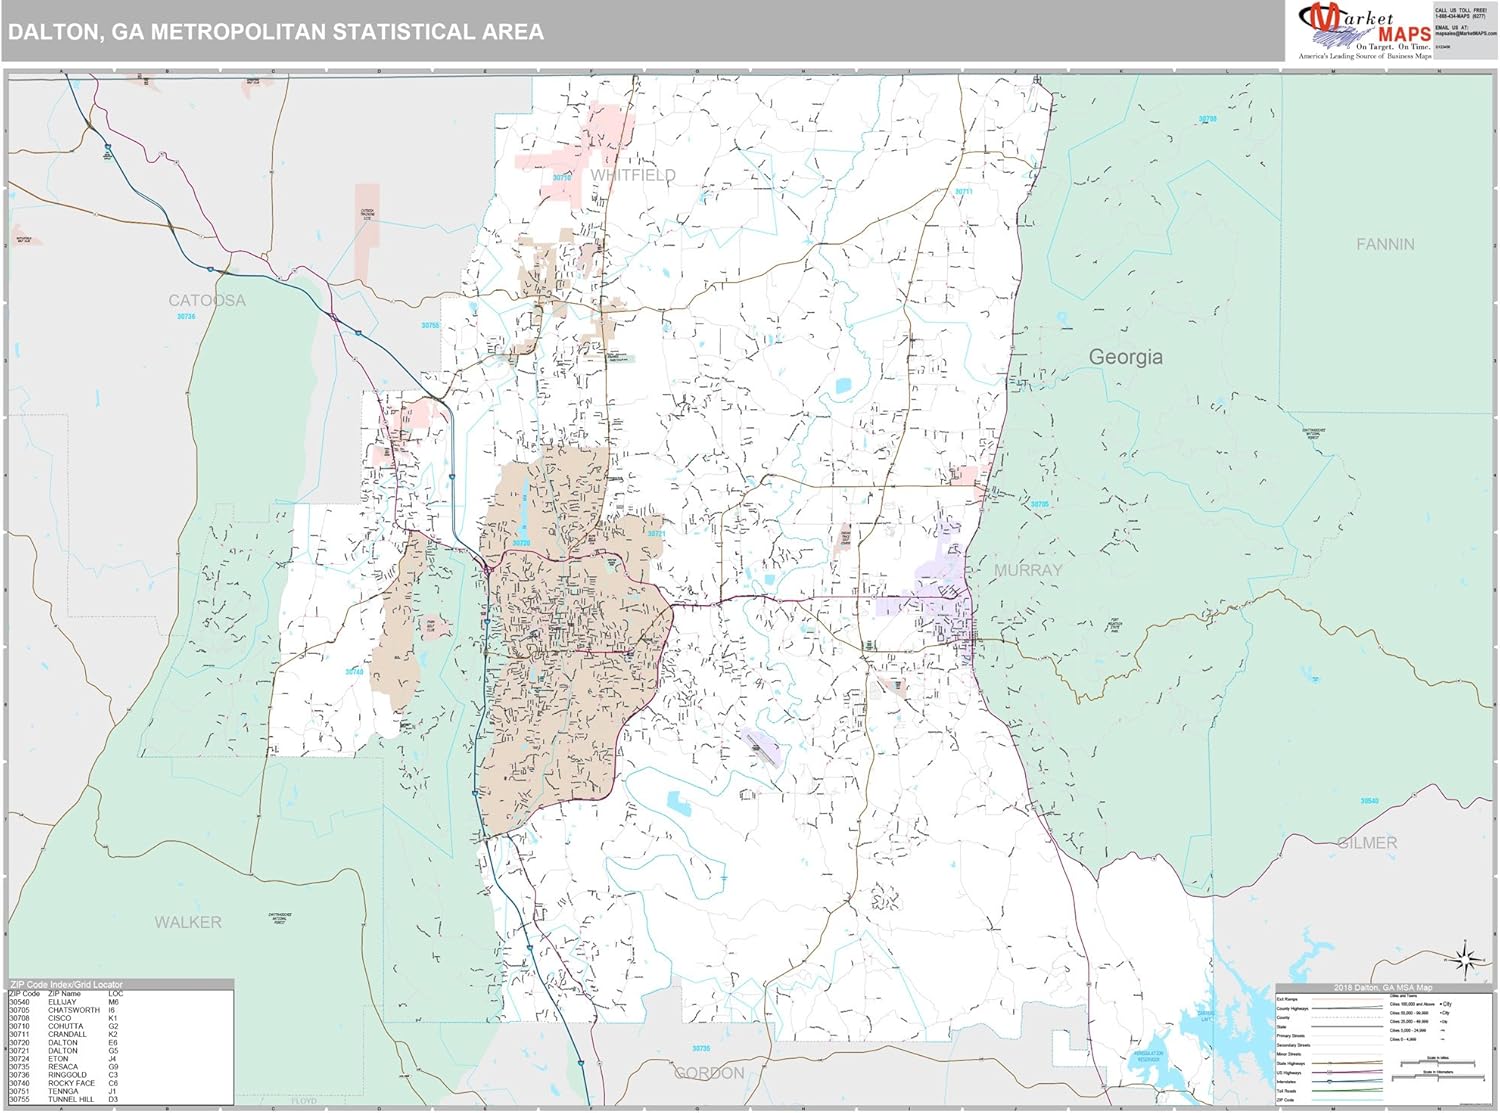Screen dimensions: 1500x1113
Task: Click the MURRAY county label
Action: click(x=1028, y=570)
